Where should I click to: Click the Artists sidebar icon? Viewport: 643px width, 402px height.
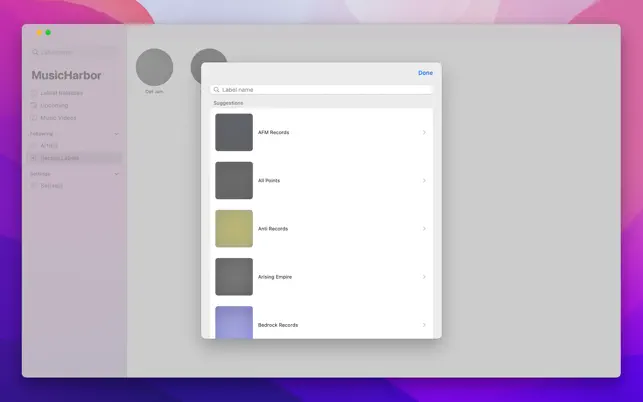tap(34, 146)
